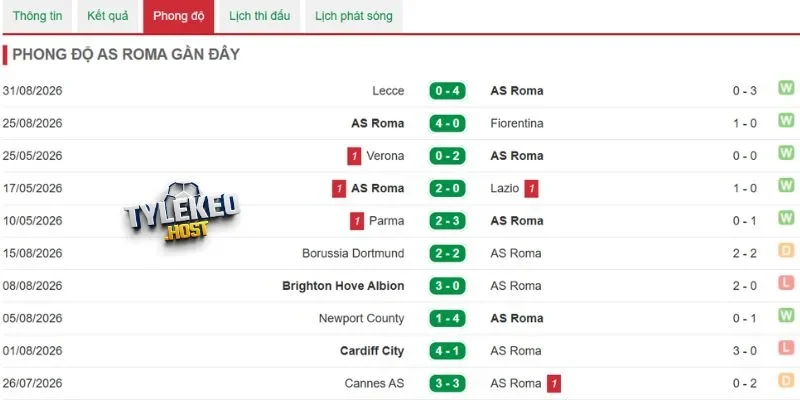The width and height of the screenshot is (800, 400).
Task: Open the Newport County team link
Action: point(361,318)
